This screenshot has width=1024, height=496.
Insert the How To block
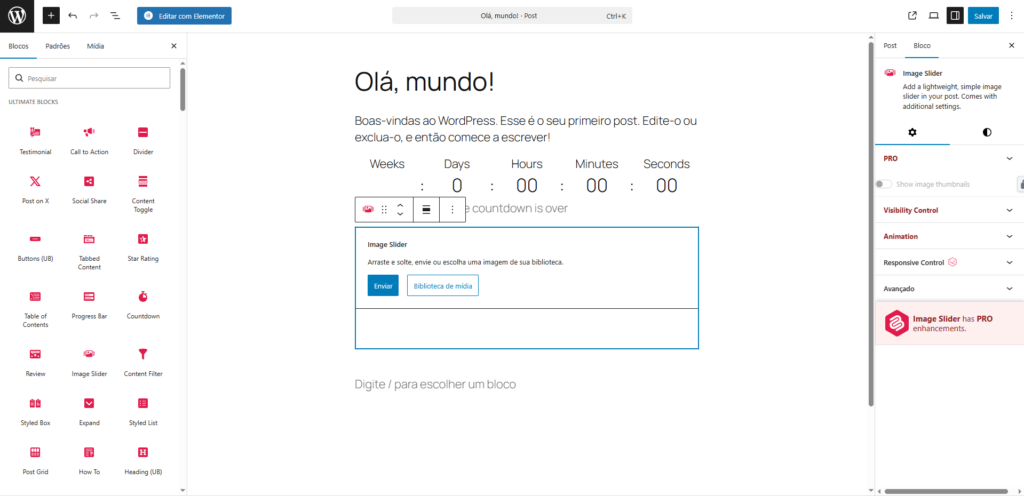(89, 460)
